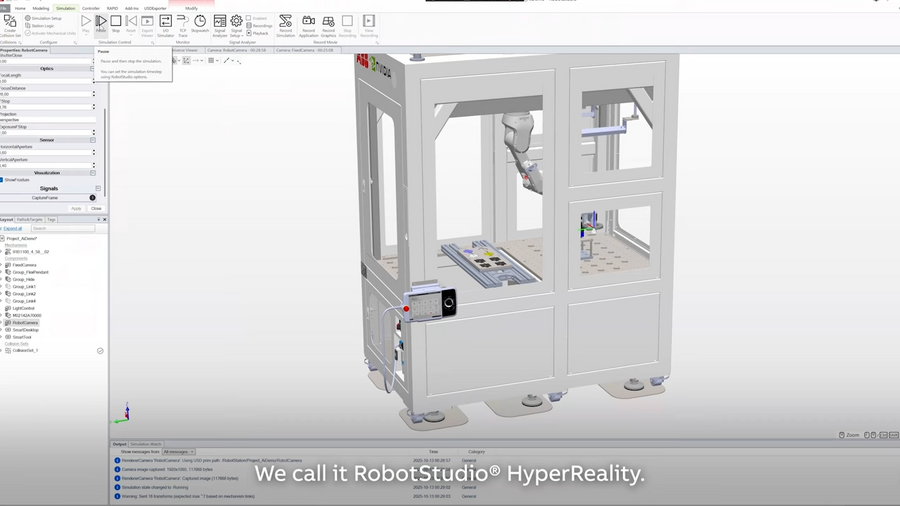The width and height of the screenshot is (900, 506).
Task: Click the Apply button
Action: 76,208
